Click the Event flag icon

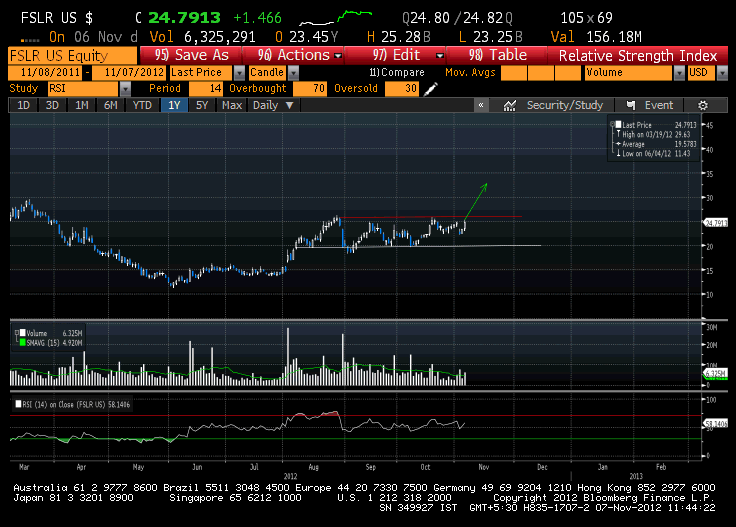631,105
